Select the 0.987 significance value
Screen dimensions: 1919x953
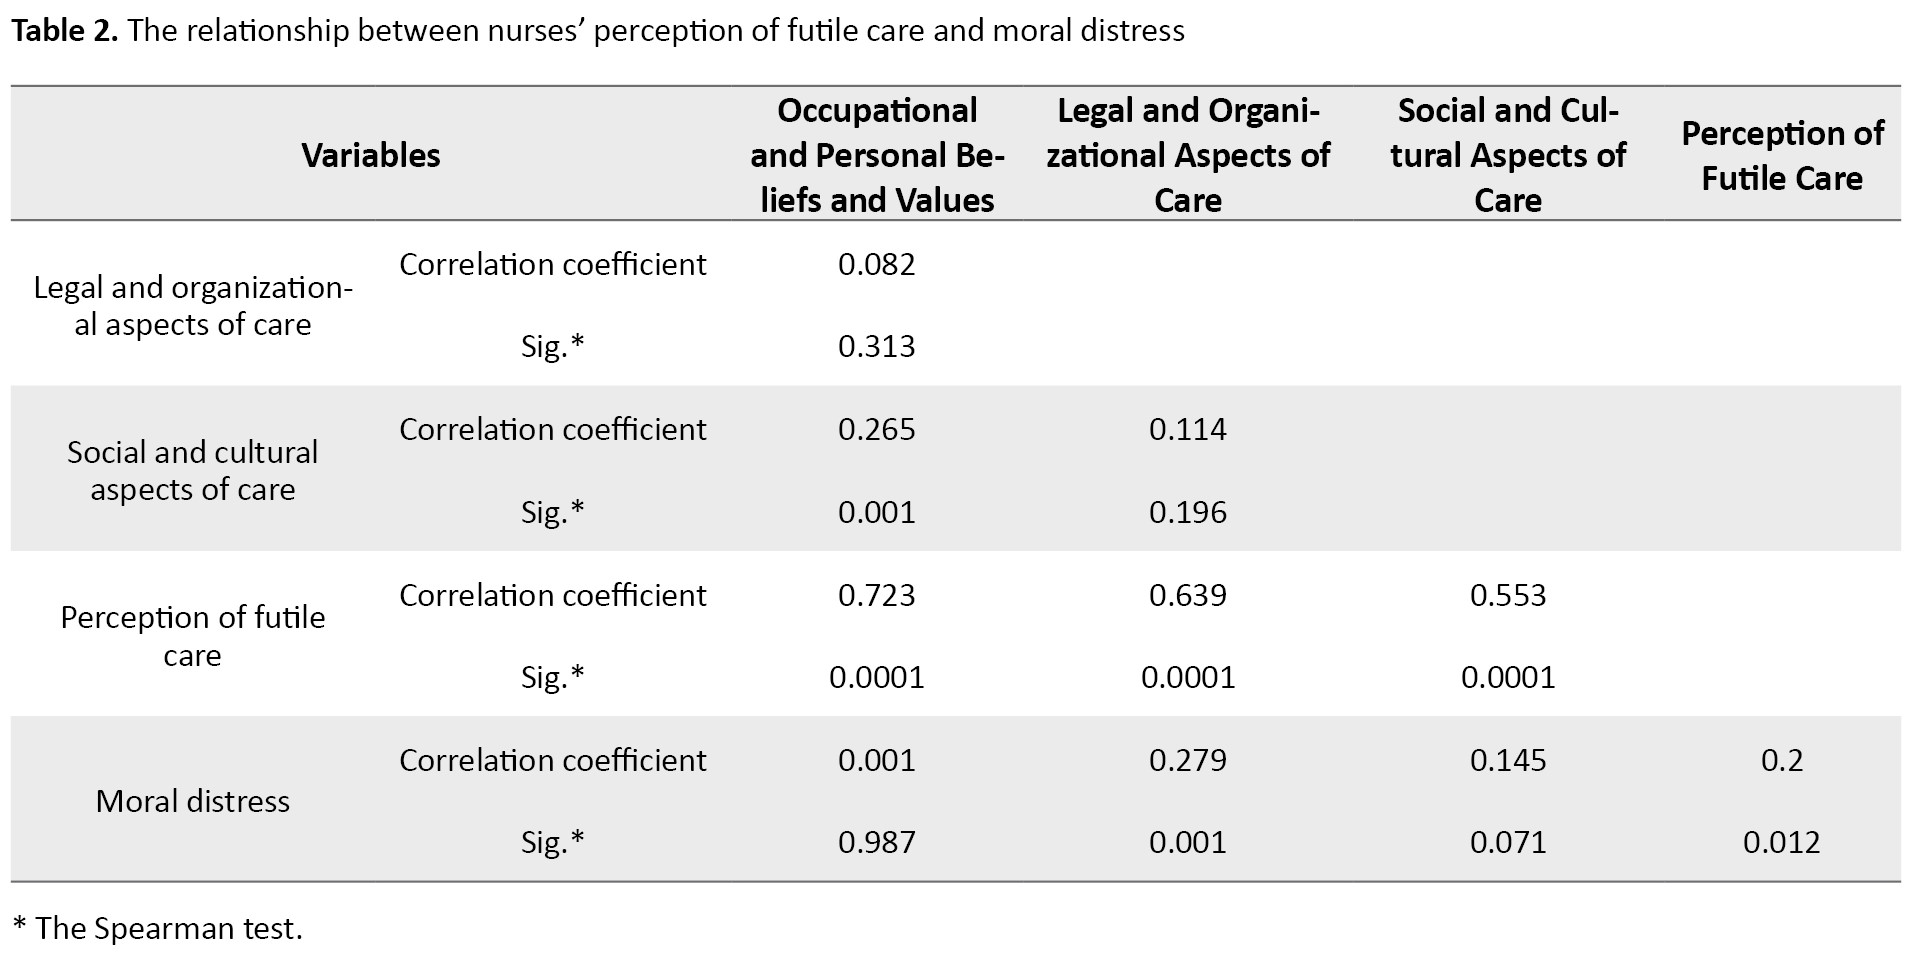pyautogui.click(x=877, y=842)
